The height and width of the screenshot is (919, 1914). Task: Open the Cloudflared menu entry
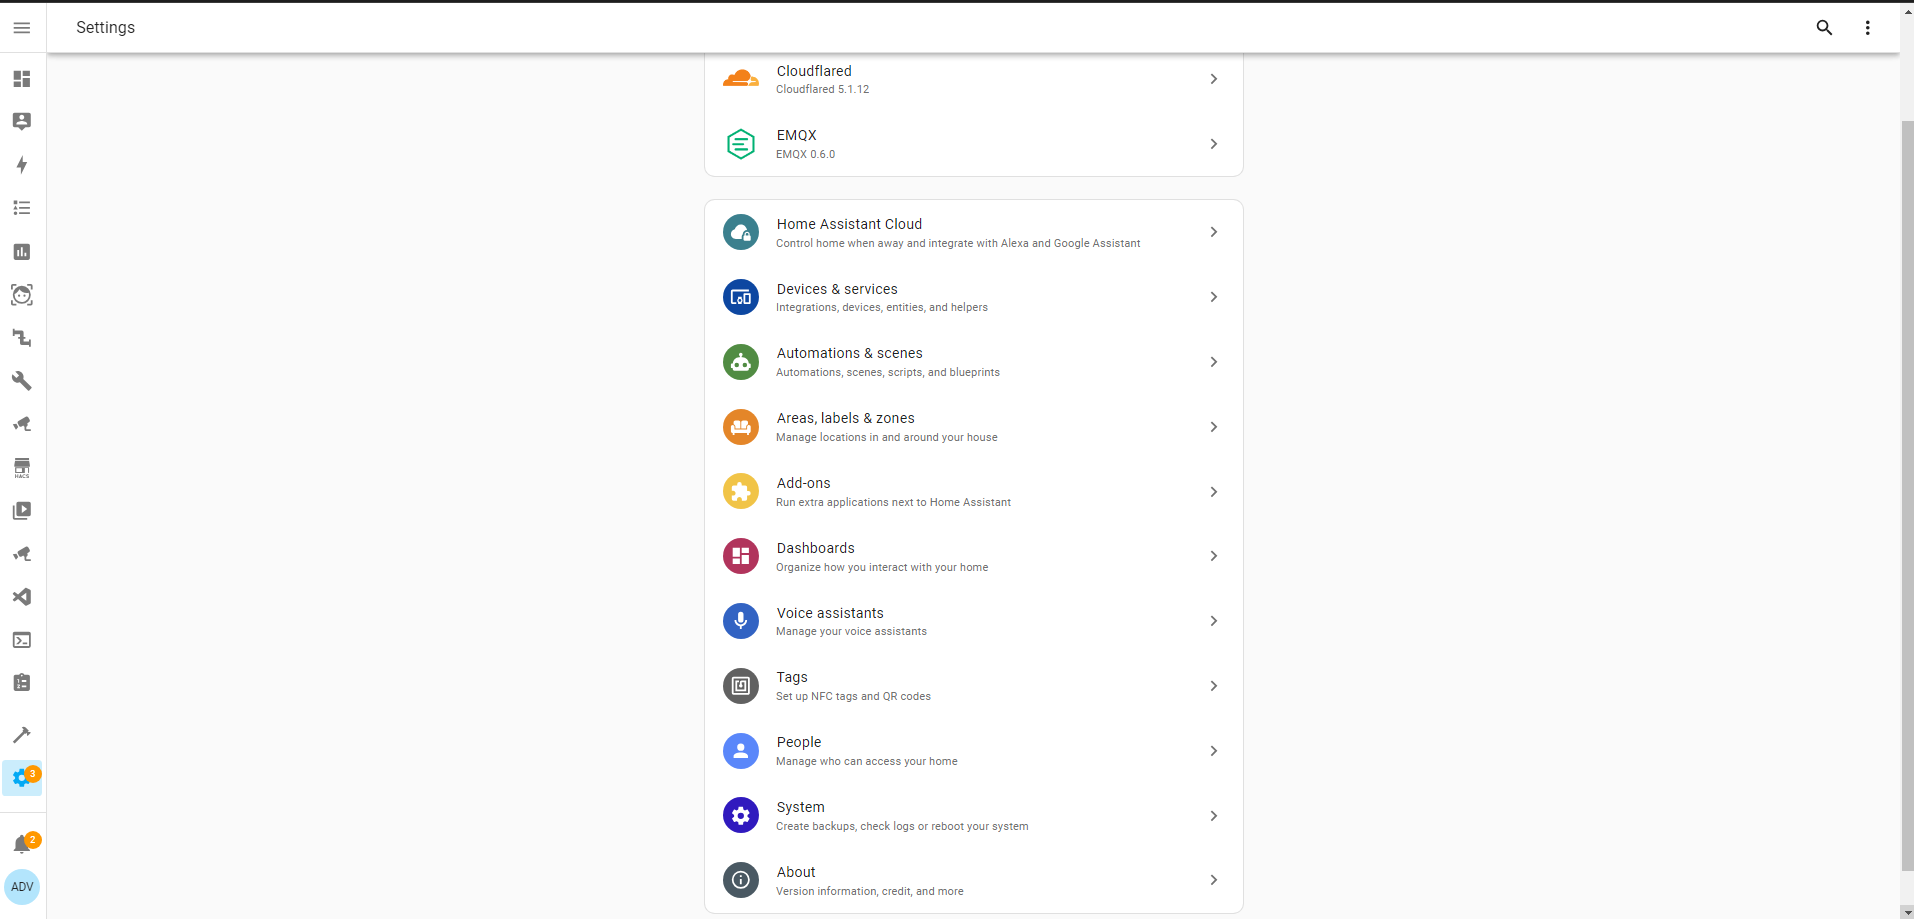(x=974, y=79)
